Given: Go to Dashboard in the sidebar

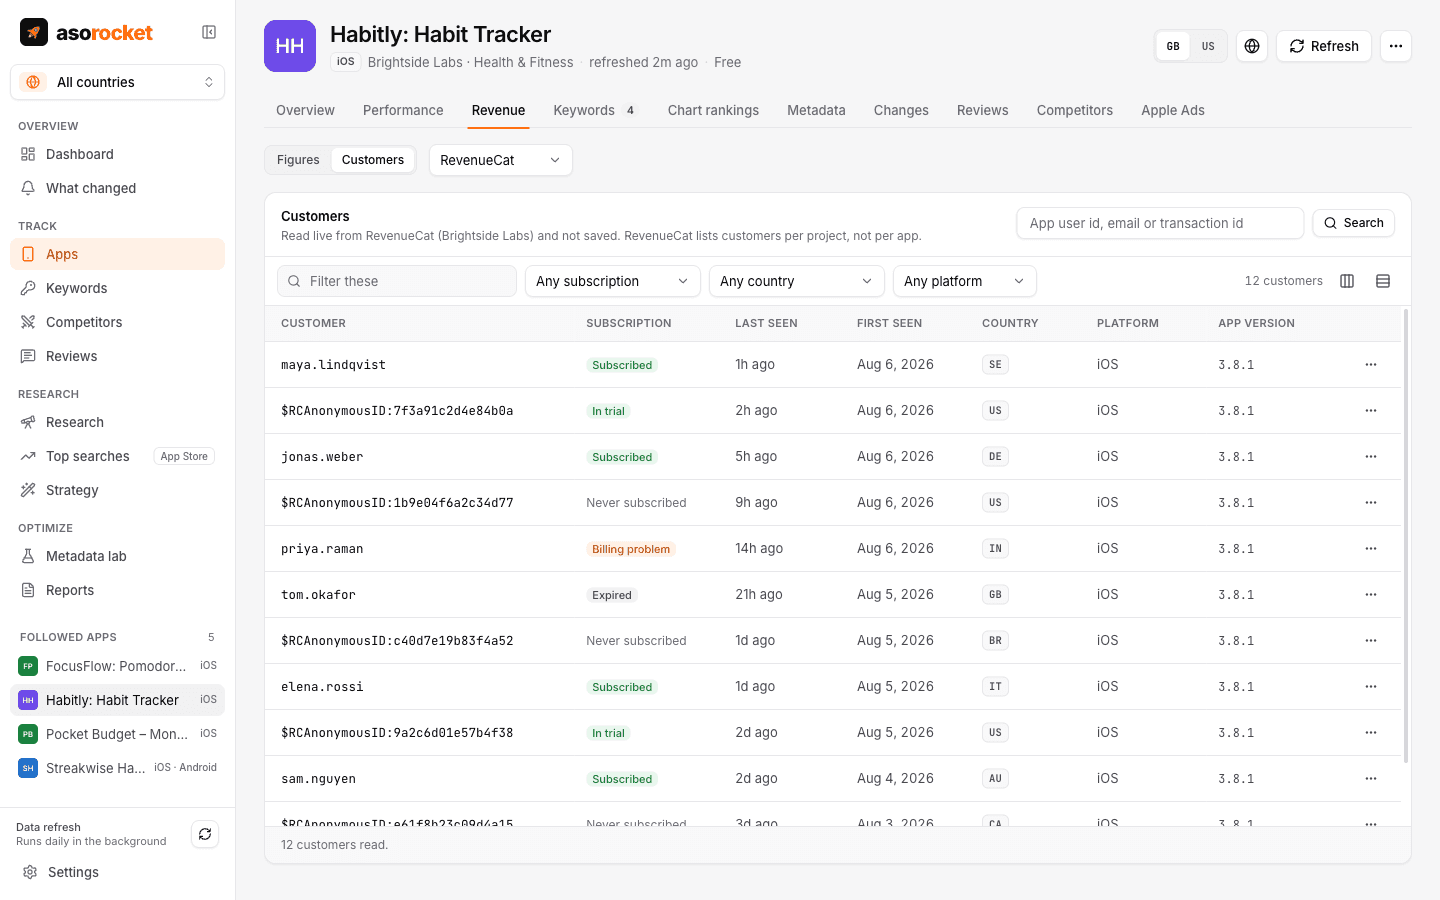Looking at the screenshot, I should point(118,154).
